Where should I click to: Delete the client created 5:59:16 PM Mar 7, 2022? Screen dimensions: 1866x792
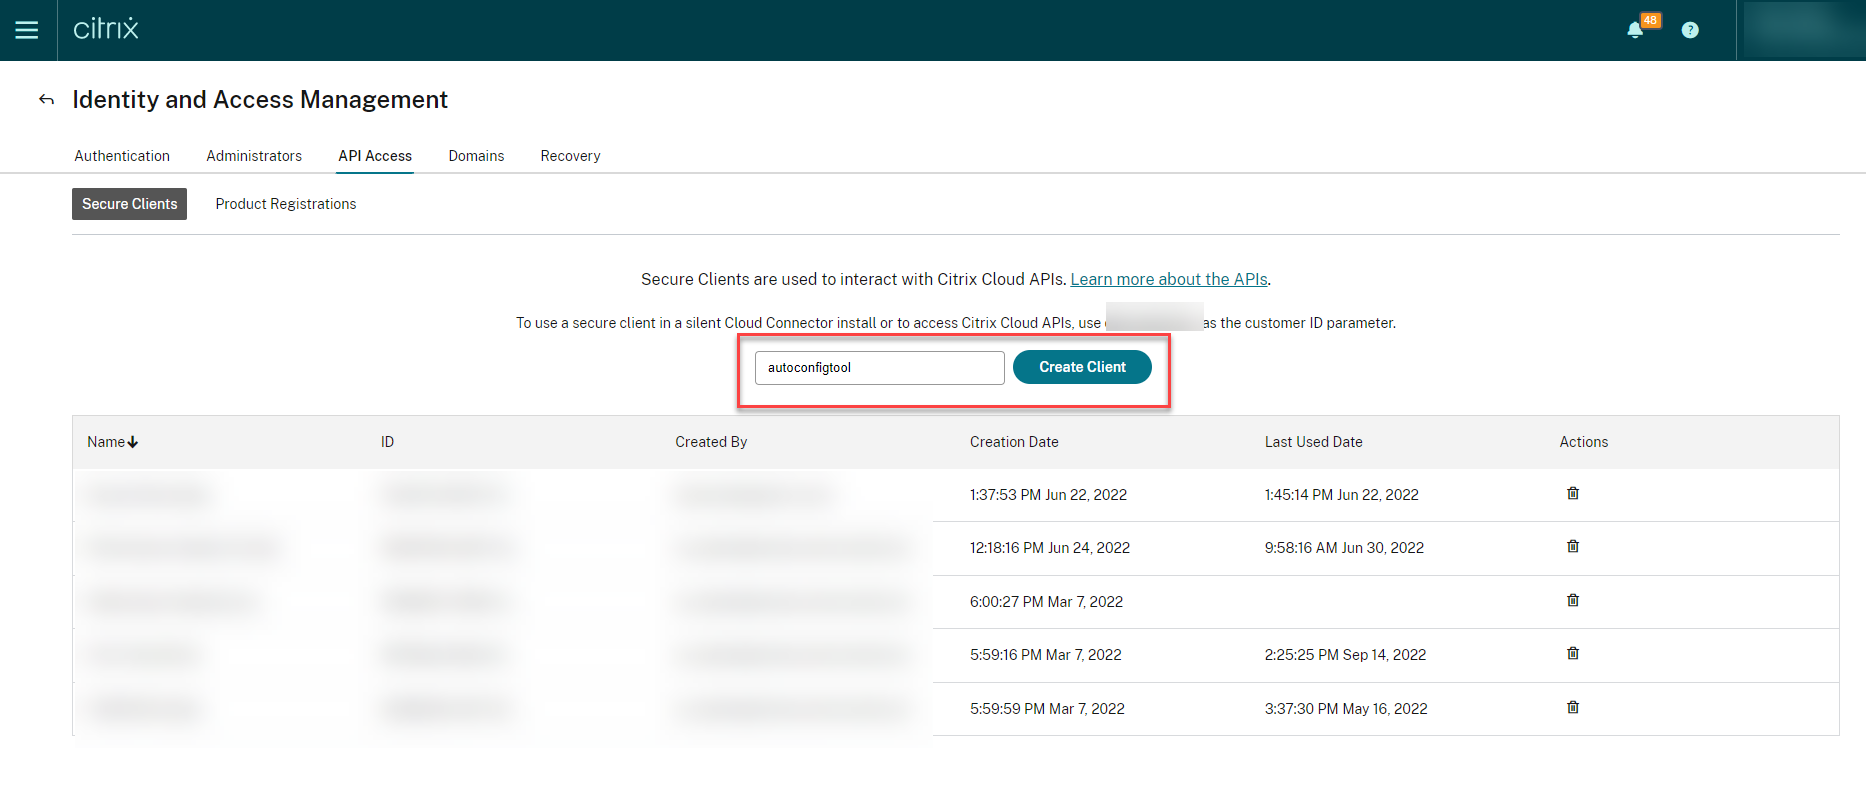[1573, 653]
